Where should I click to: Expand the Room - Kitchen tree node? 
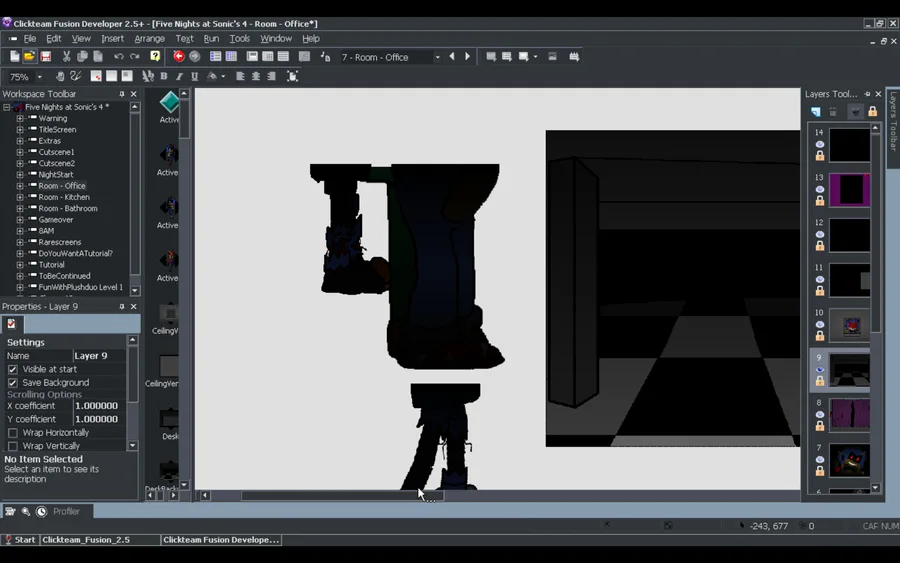coord(20,197)
